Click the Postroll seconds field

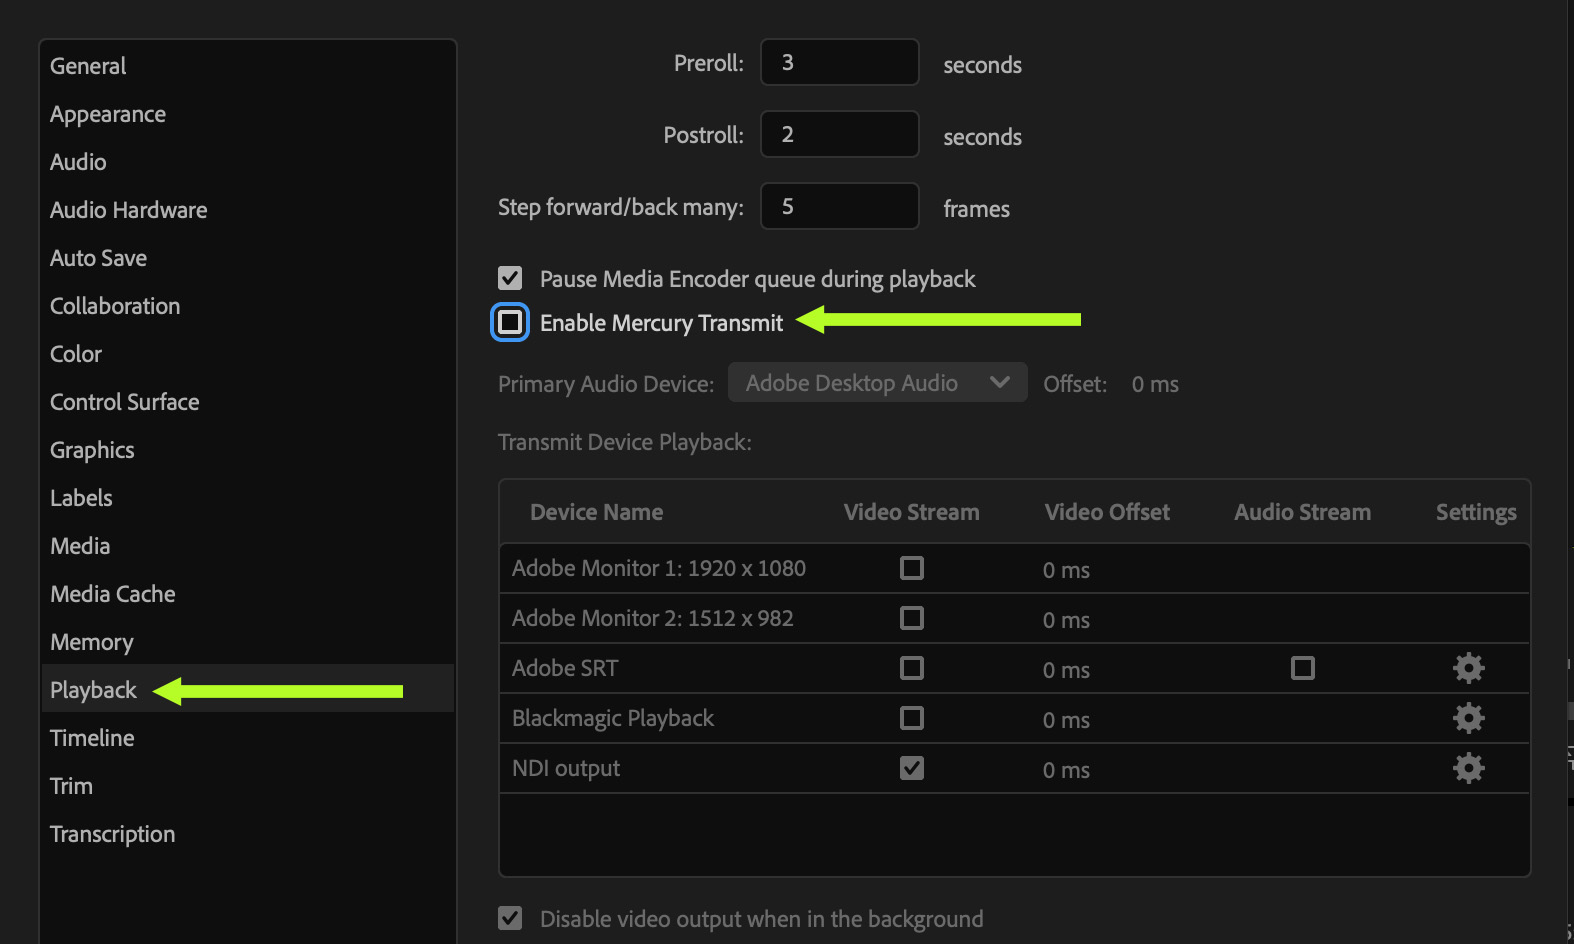(840, 134)
